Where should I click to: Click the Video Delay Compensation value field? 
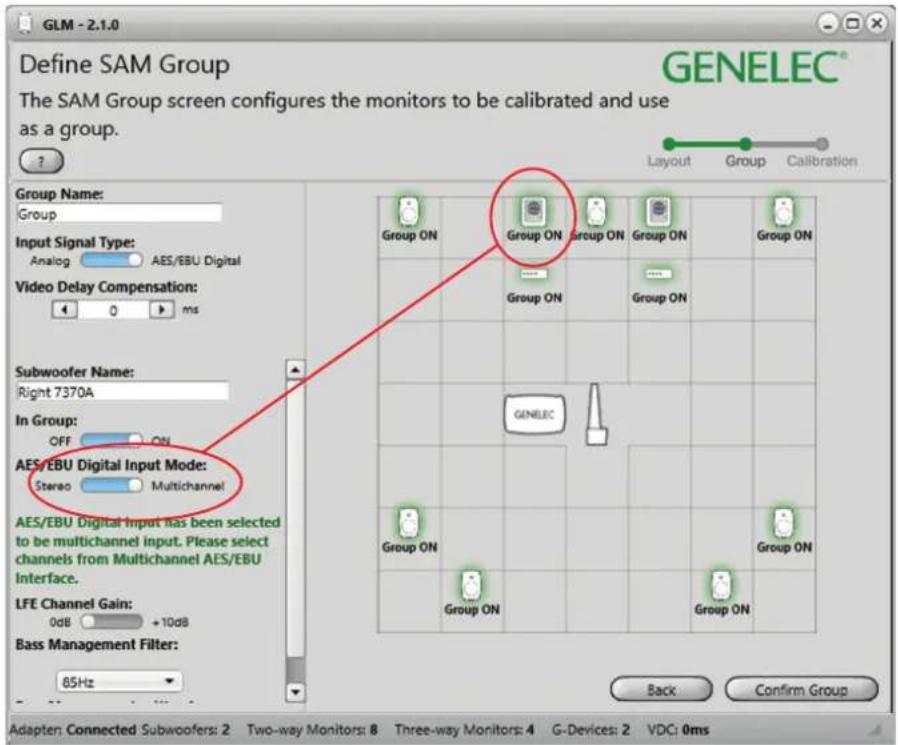point(113,310)
